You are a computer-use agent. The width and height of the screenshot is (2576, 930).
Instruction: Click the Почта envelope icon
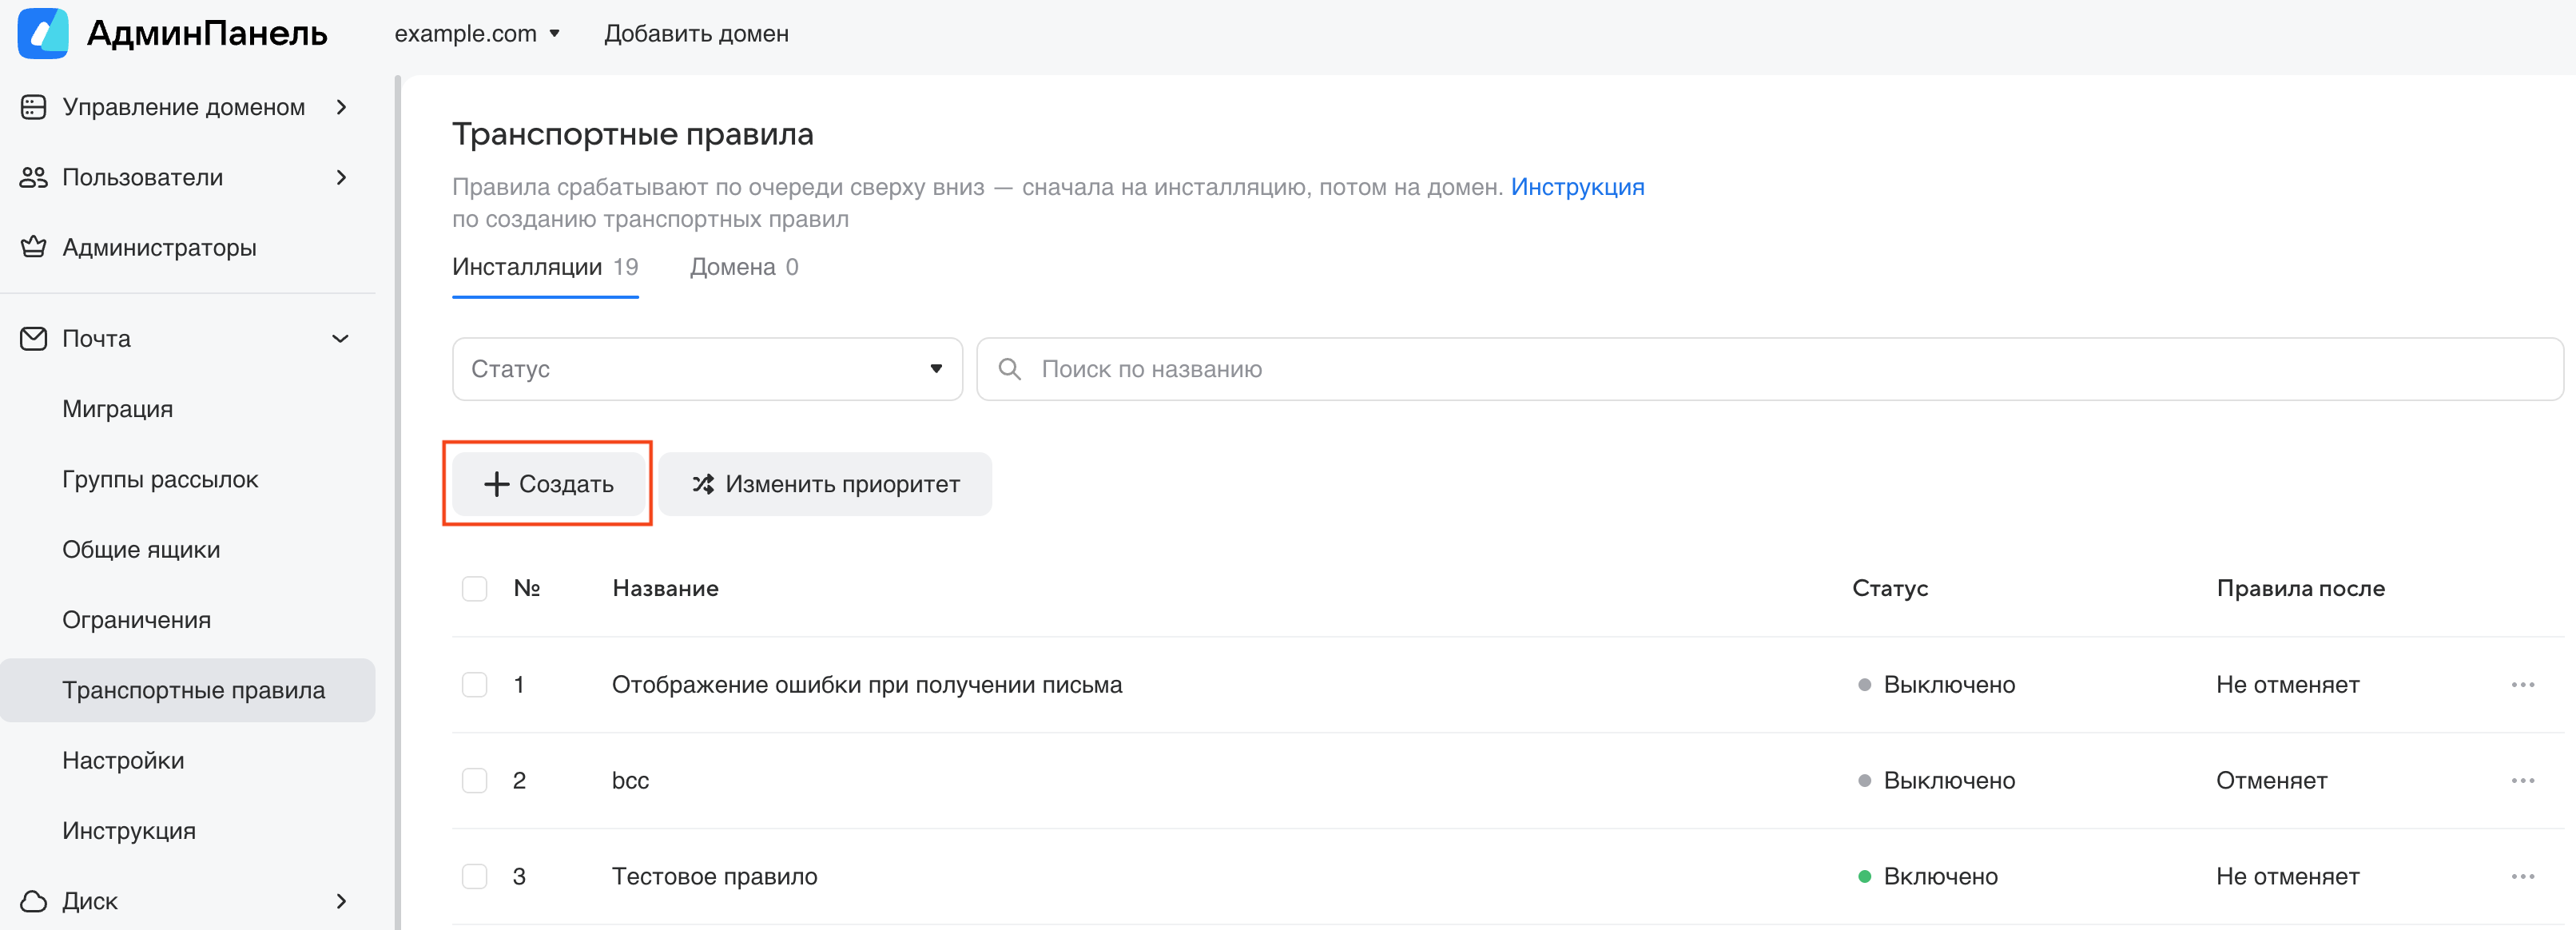[33, 338]
